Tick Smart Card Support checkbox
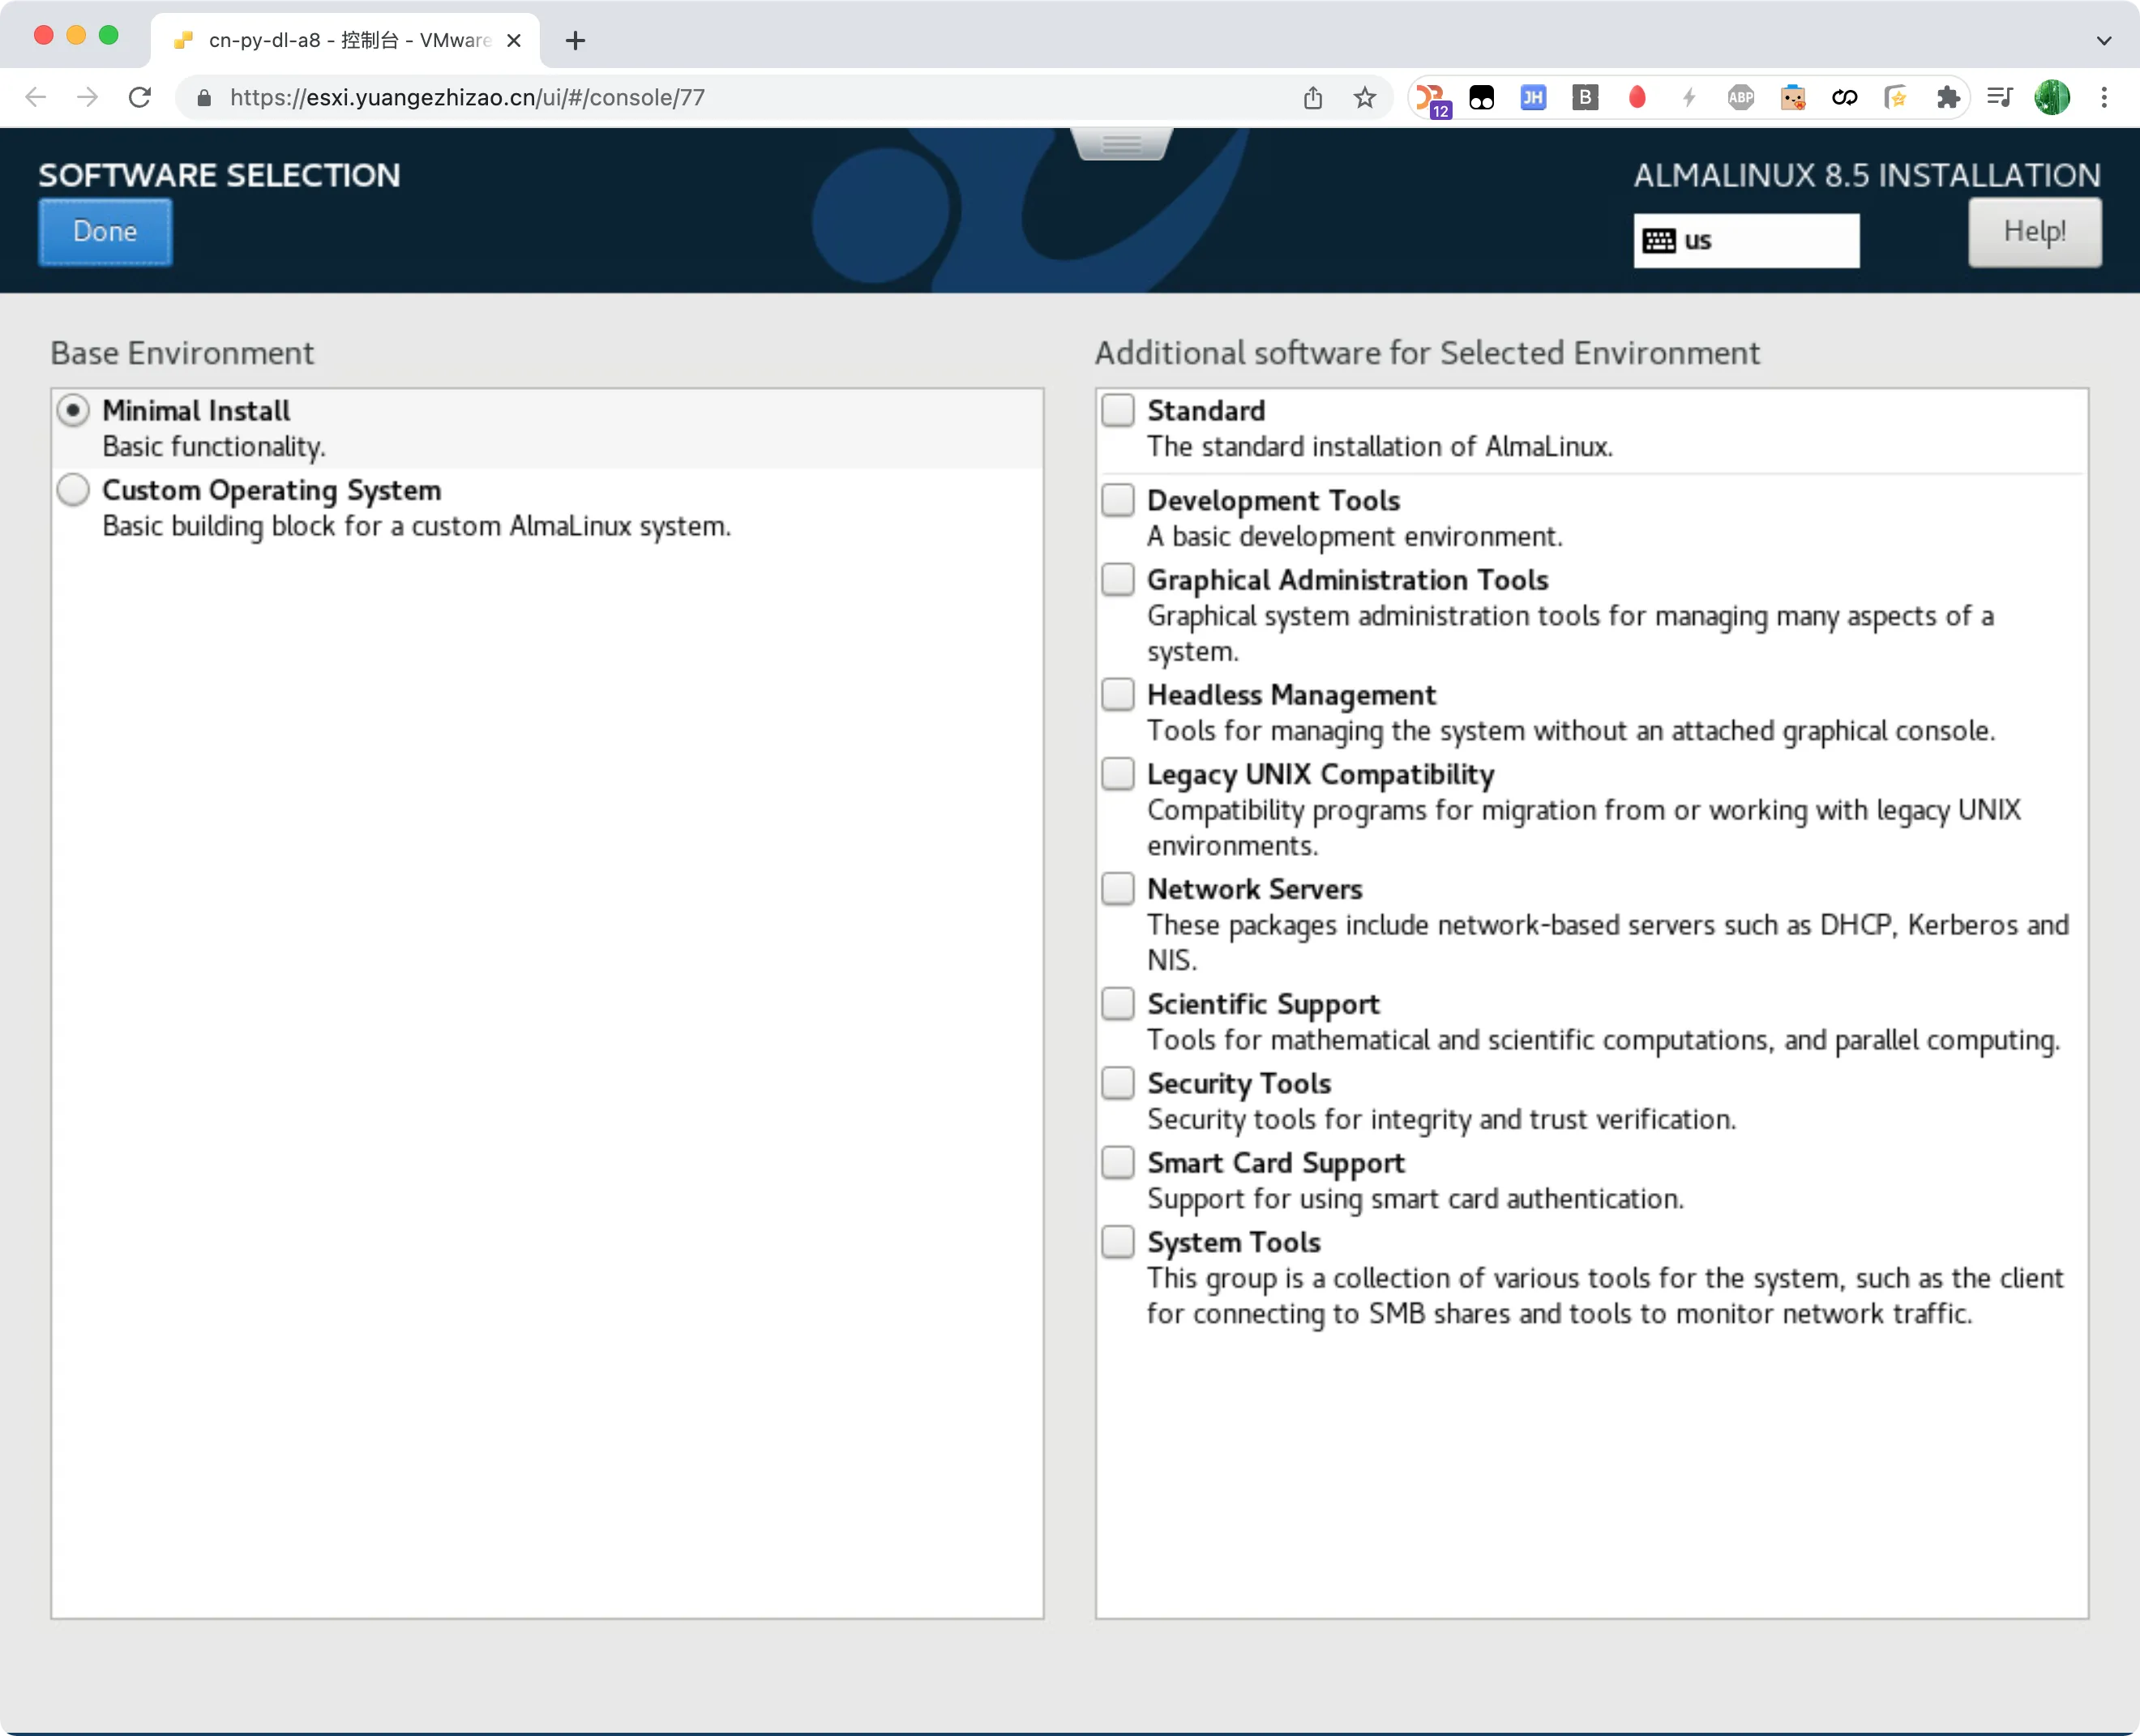 tap(1118, 1162)
